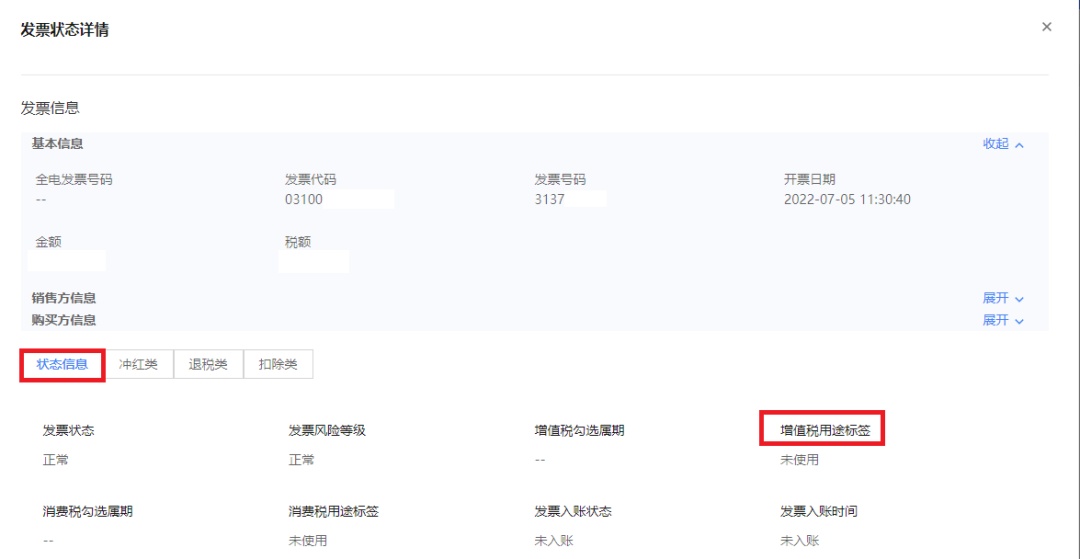Switch to the 状态信息 tab

point(62,364)
